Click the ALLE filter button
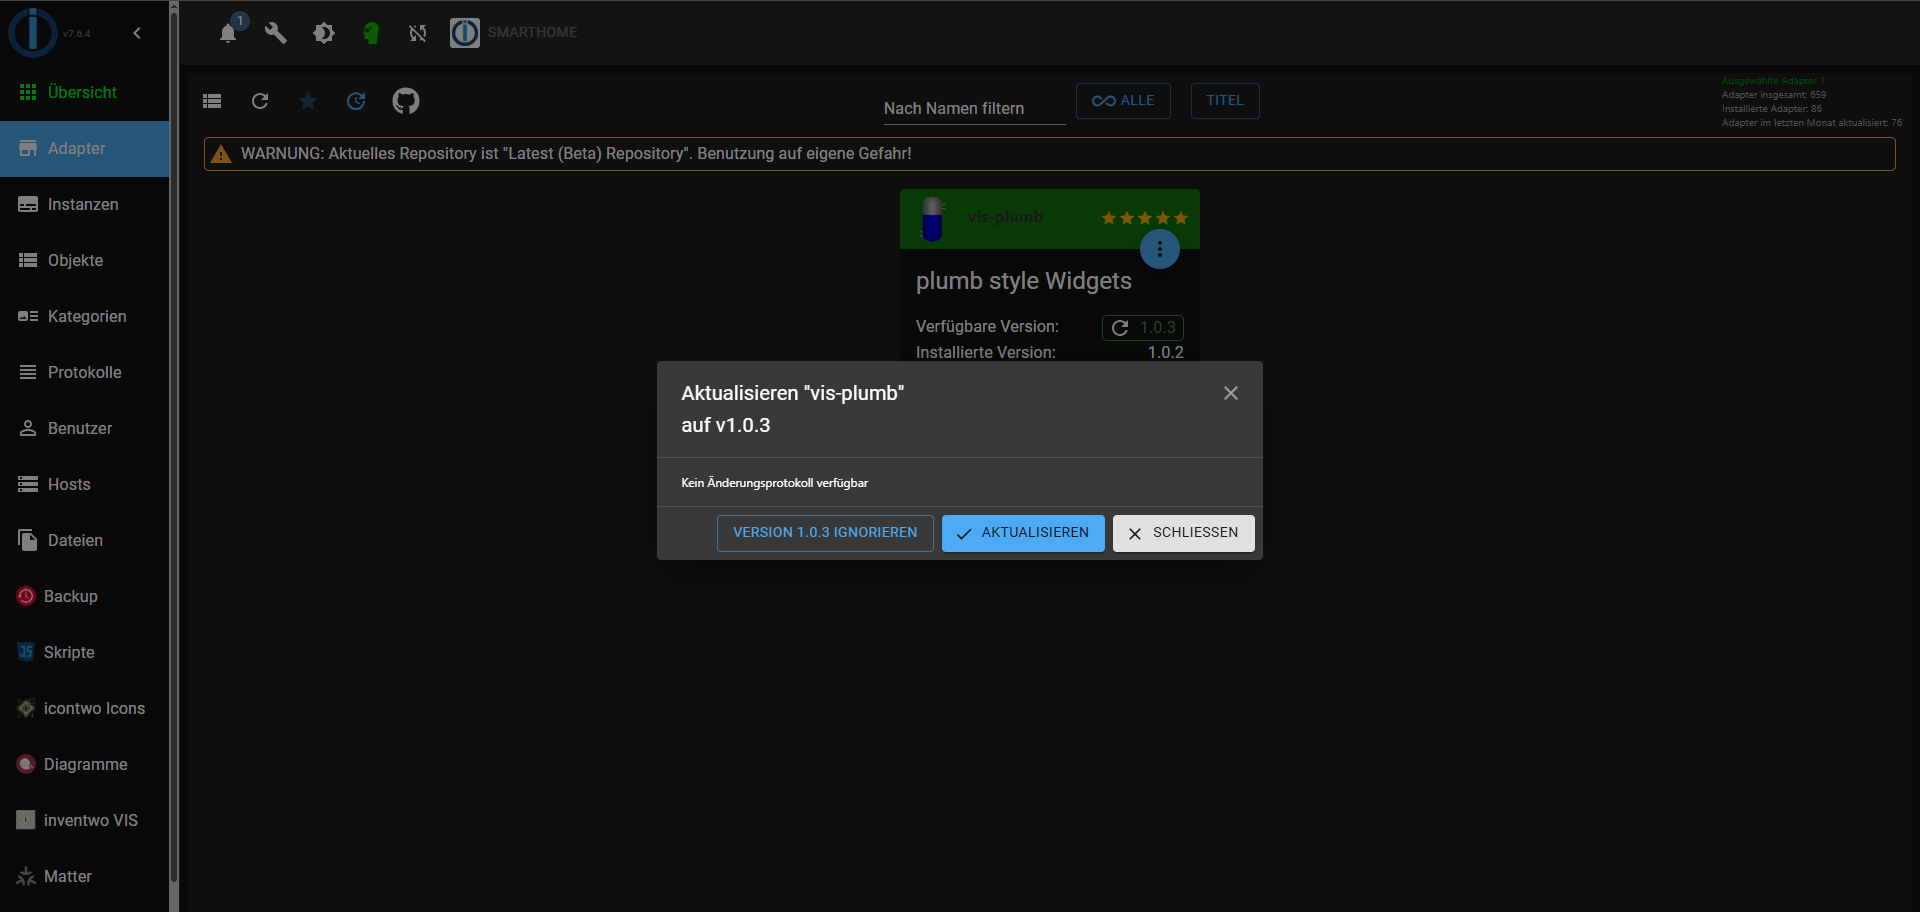The width and height of the screenshot is (1920, 912). click(1123, 101)
